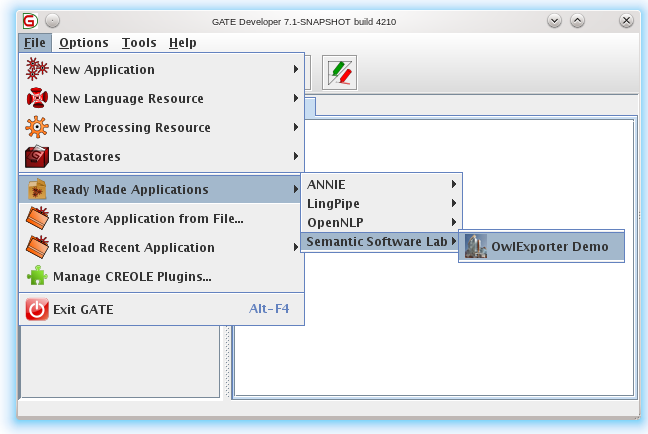Screen dimensions: 648x434
Task: Expand the OpenNLP submenu
Action: pyautogui.click(x=380, y=222)
